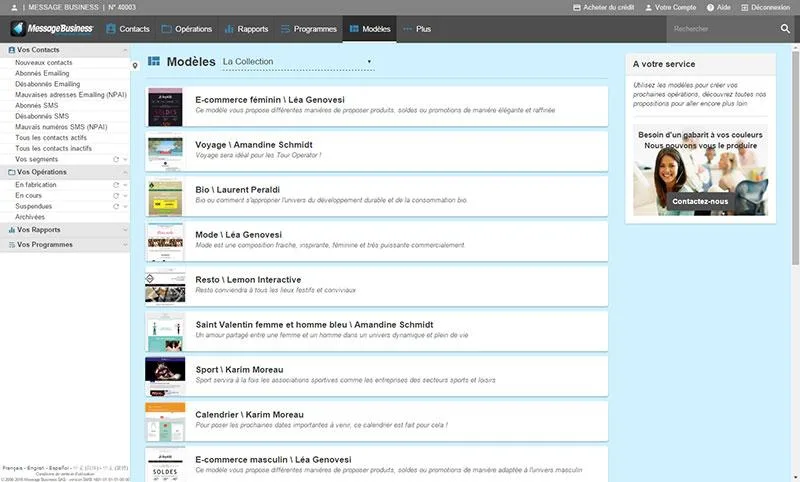Switch language to English

[35, 468]
